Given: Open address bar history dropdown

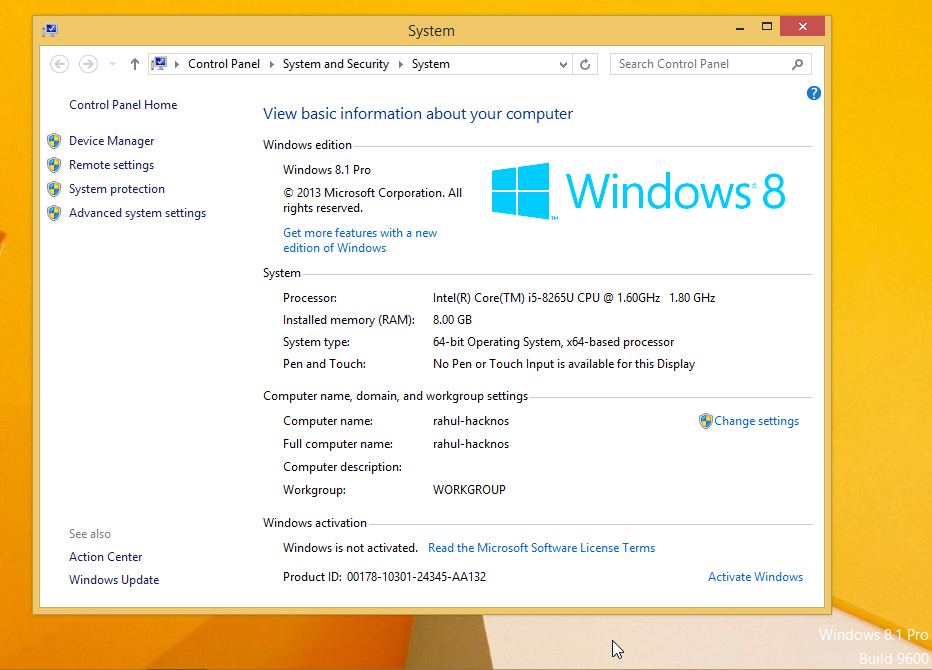Looking at the screenshot, I should coord(563,64).
